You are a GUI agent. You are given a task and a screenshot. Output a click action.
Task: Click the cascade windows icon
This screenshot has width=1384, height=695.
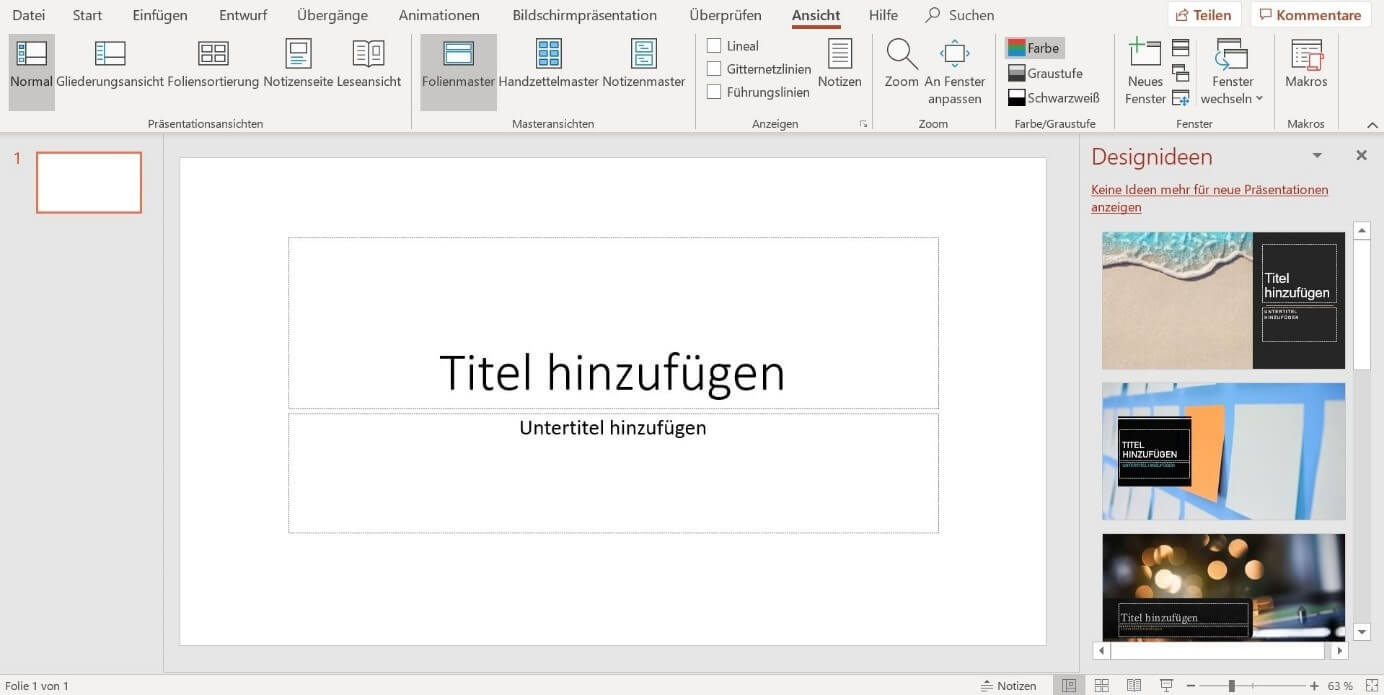(x=1180, y=72)
